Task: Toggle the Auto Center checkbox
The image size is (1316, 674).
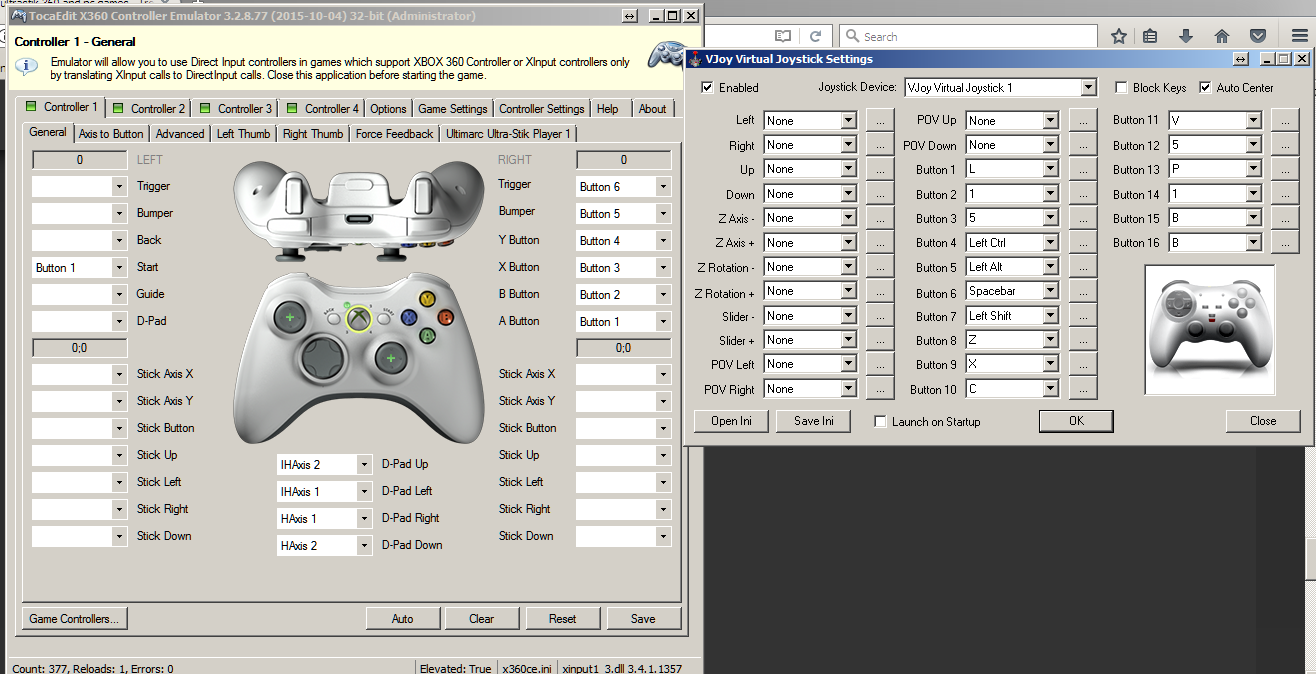Action: click(1205, 88)
